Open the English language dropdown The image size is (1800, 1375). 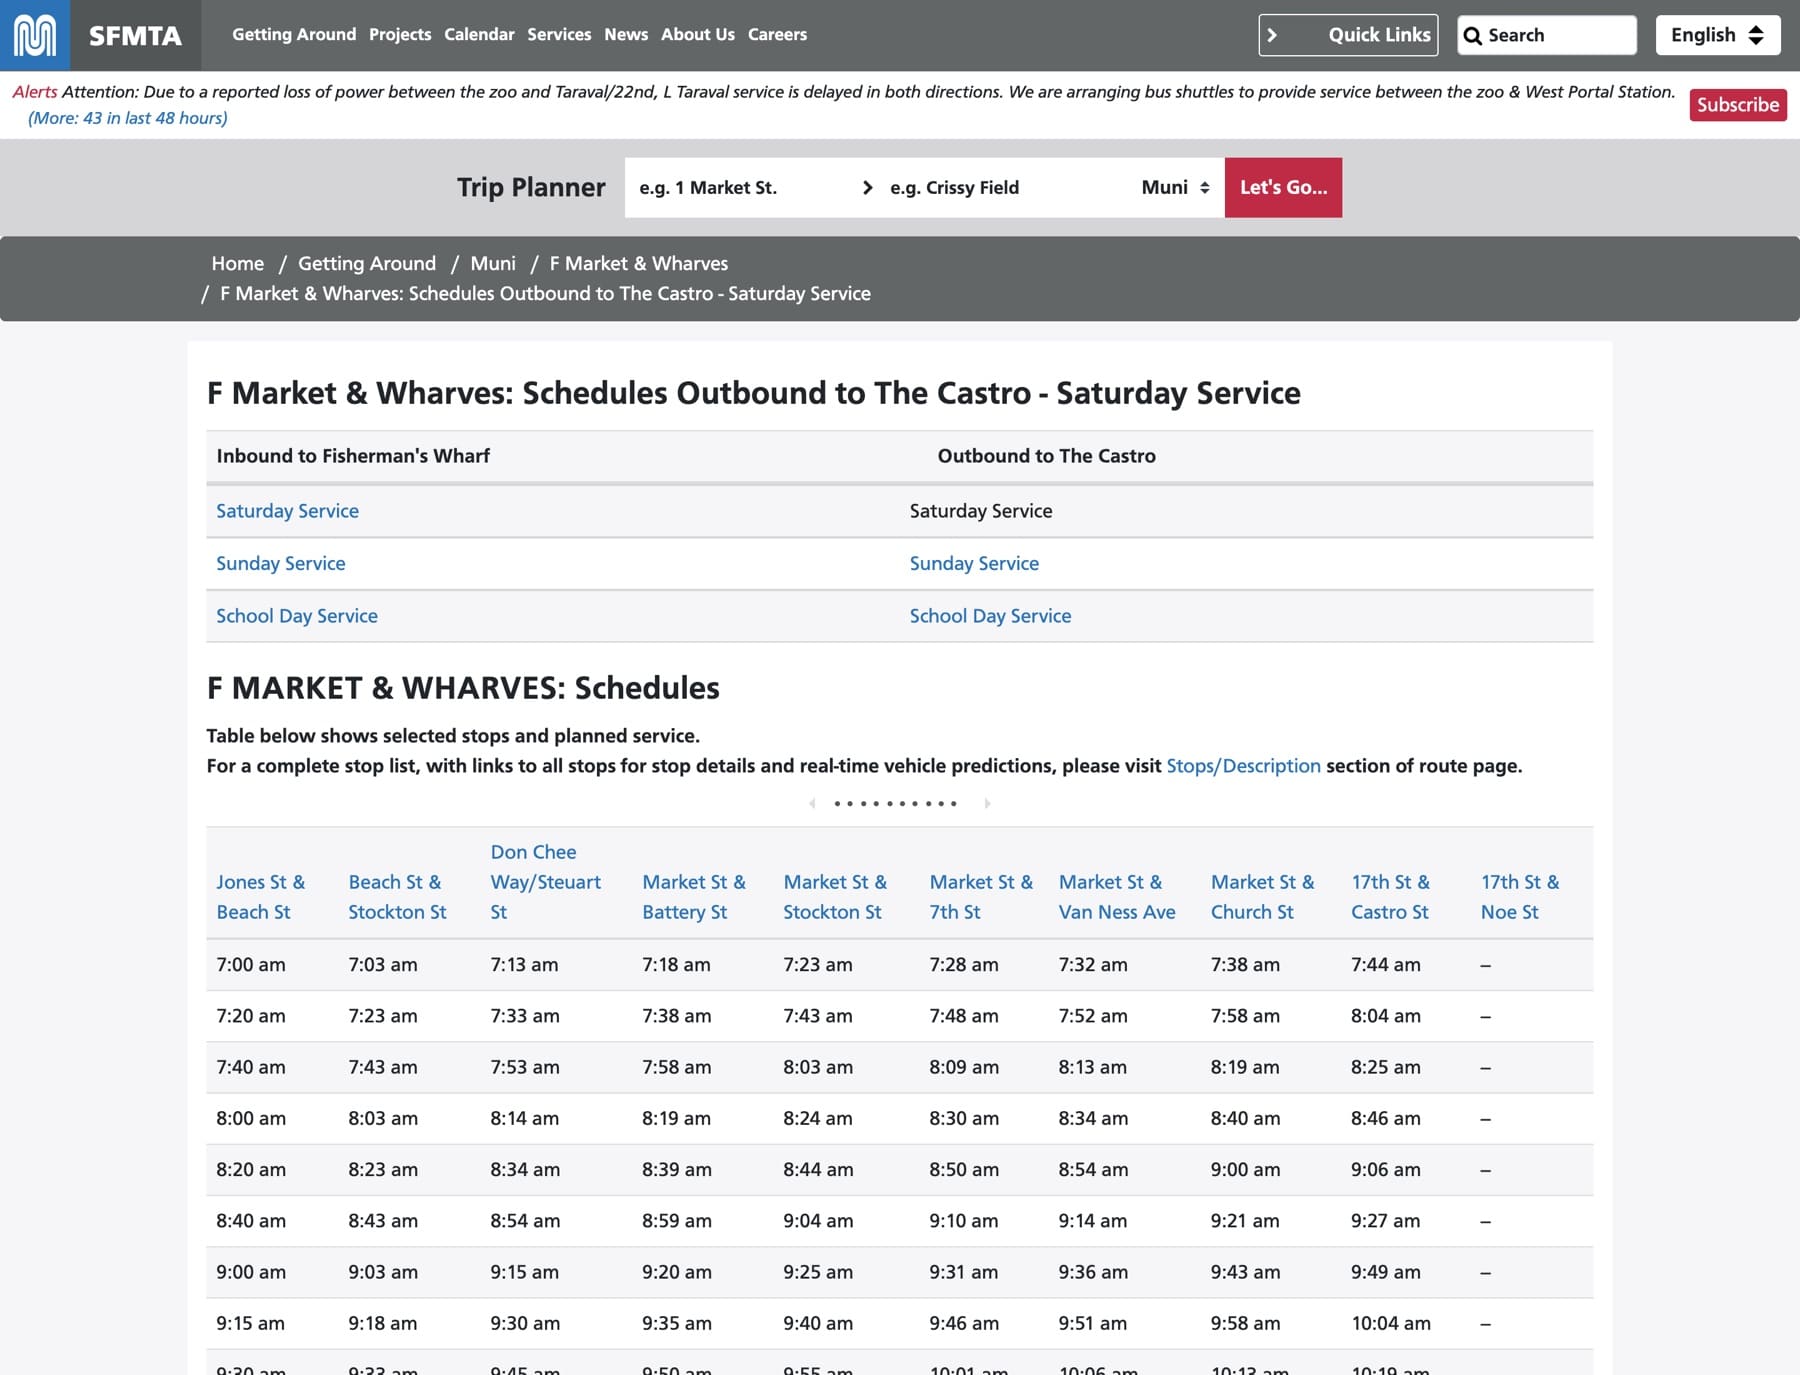[1718, 35]
